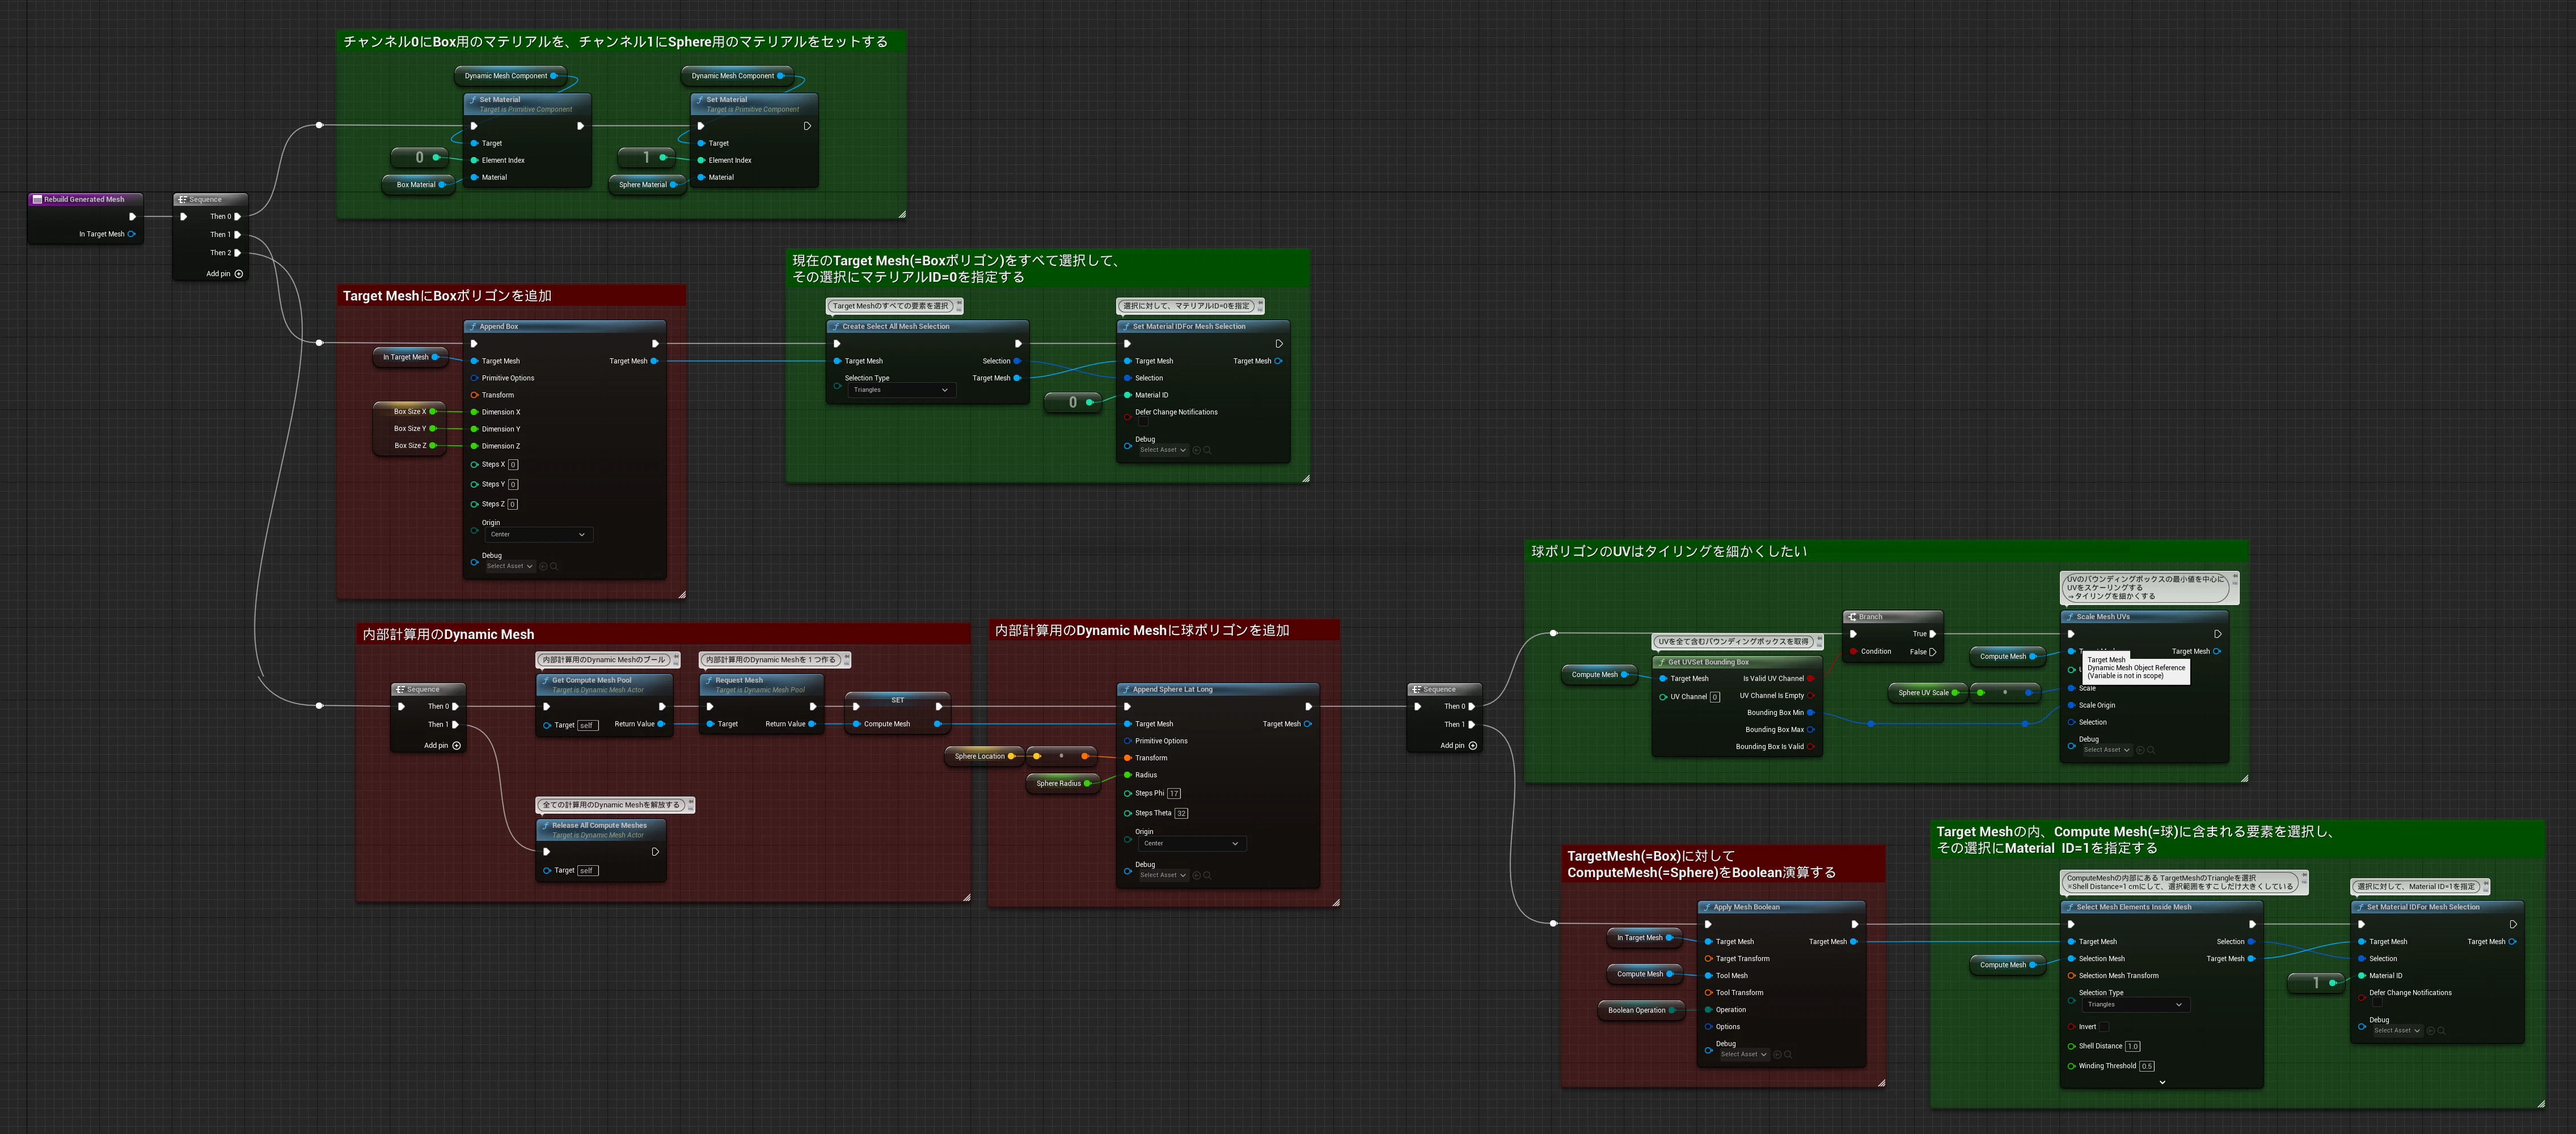Click the Bounding Box Min output pin

click(x=1811, y=713)
